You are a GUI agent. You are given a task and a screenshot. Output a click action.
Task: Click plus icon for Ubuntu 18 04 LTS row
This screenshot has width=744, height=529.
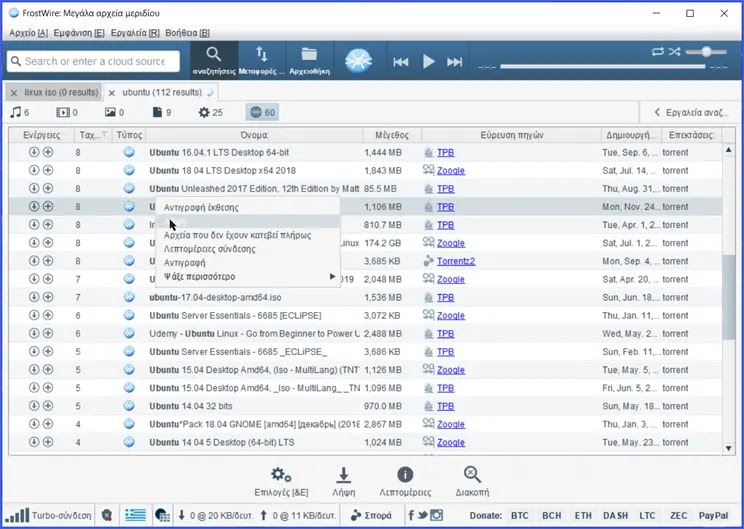point(48,170)
